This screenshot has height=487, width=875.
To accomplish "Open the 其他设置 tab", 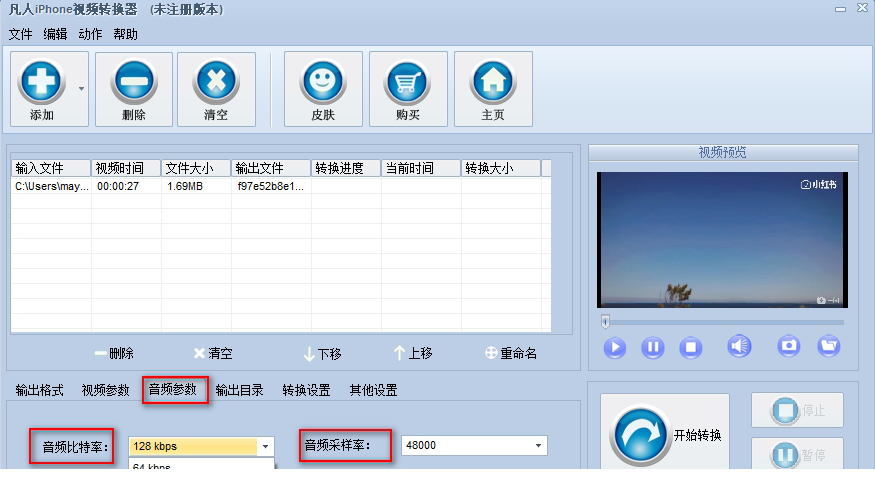I will click(x=373, y=390).
